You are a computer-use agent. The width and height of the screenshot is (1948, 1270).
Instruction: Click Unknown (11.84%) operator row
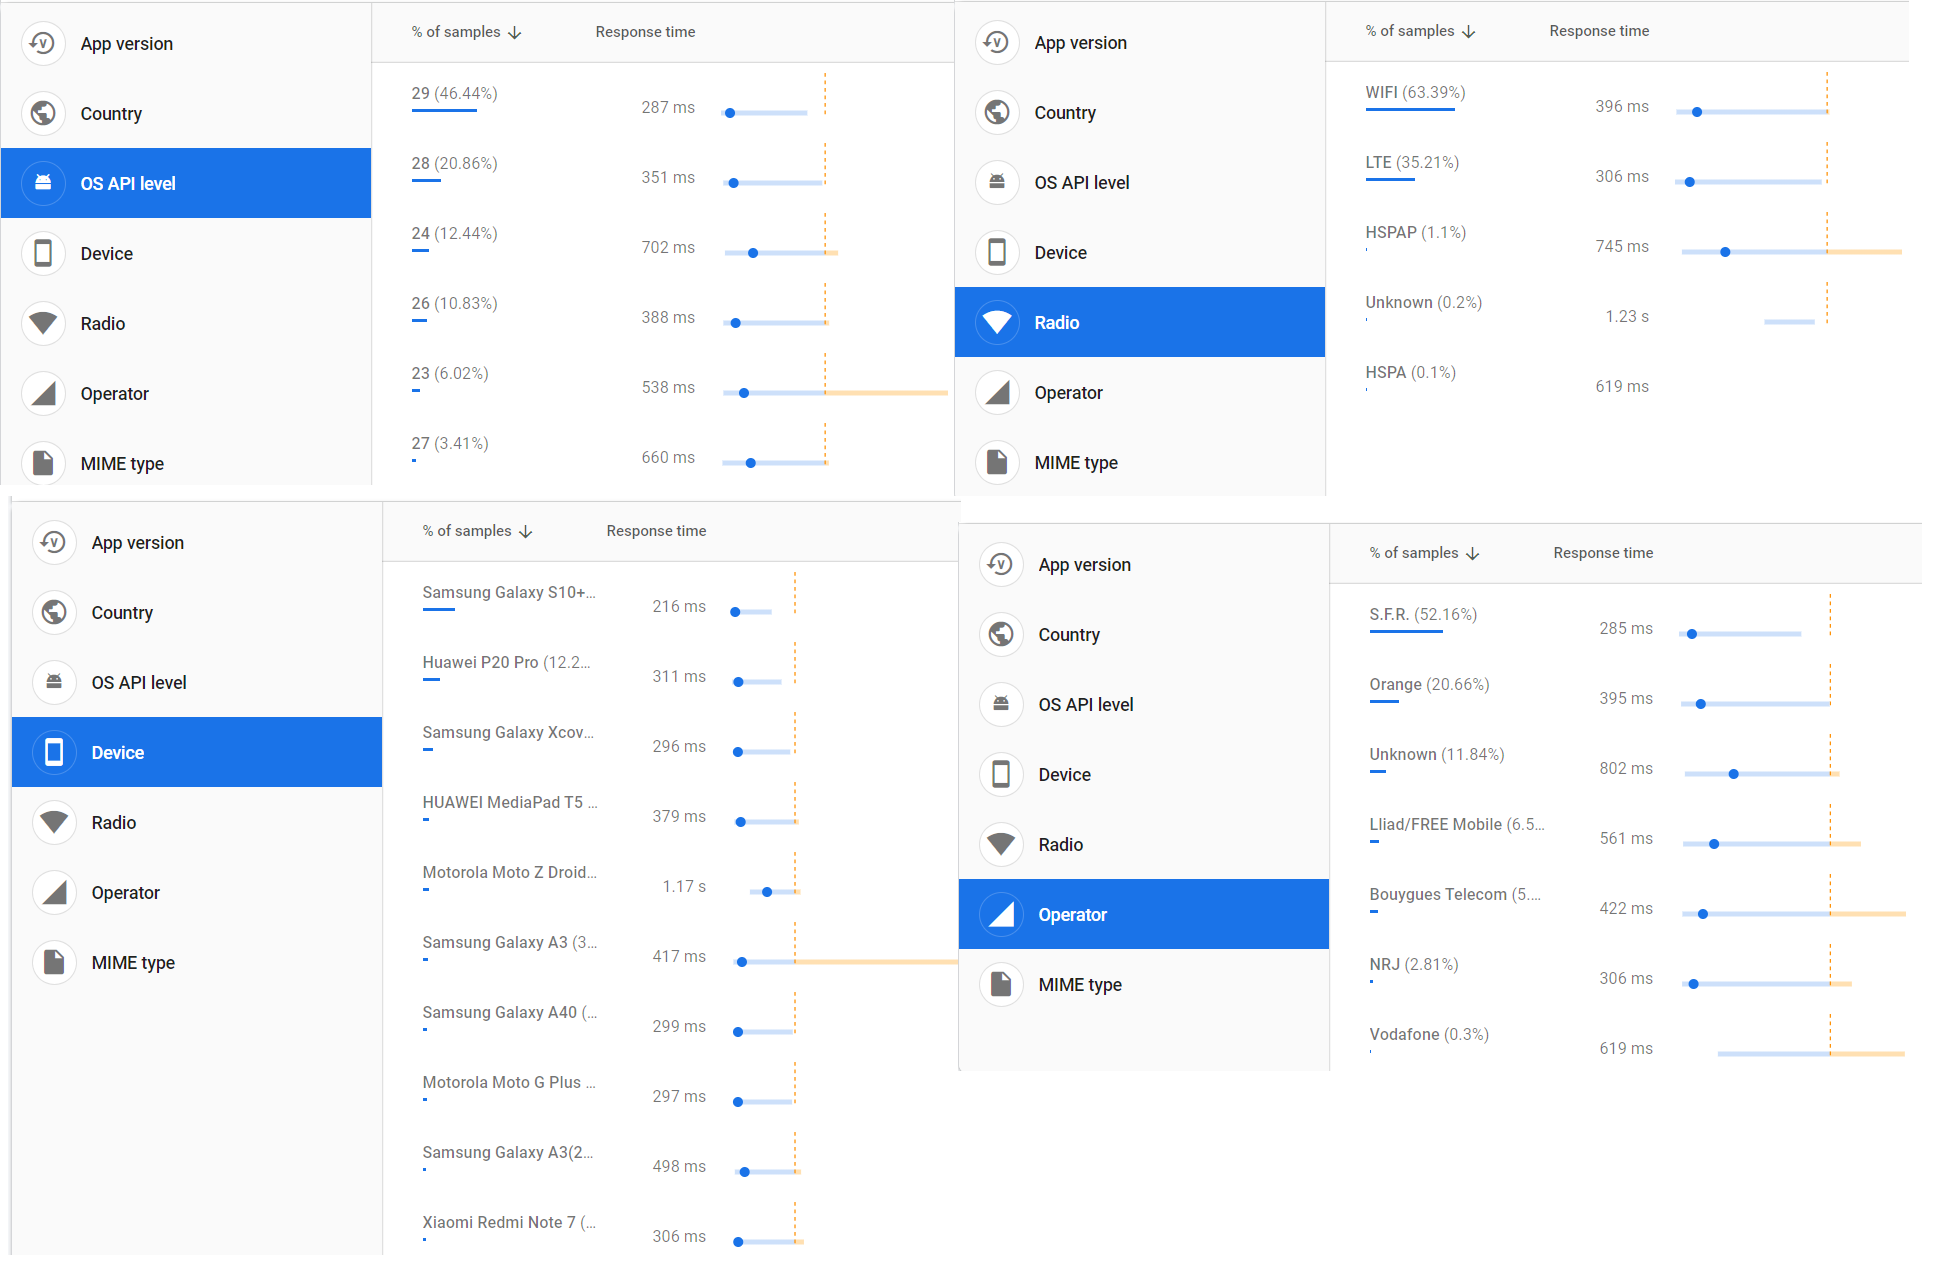tap(1625, 759)
